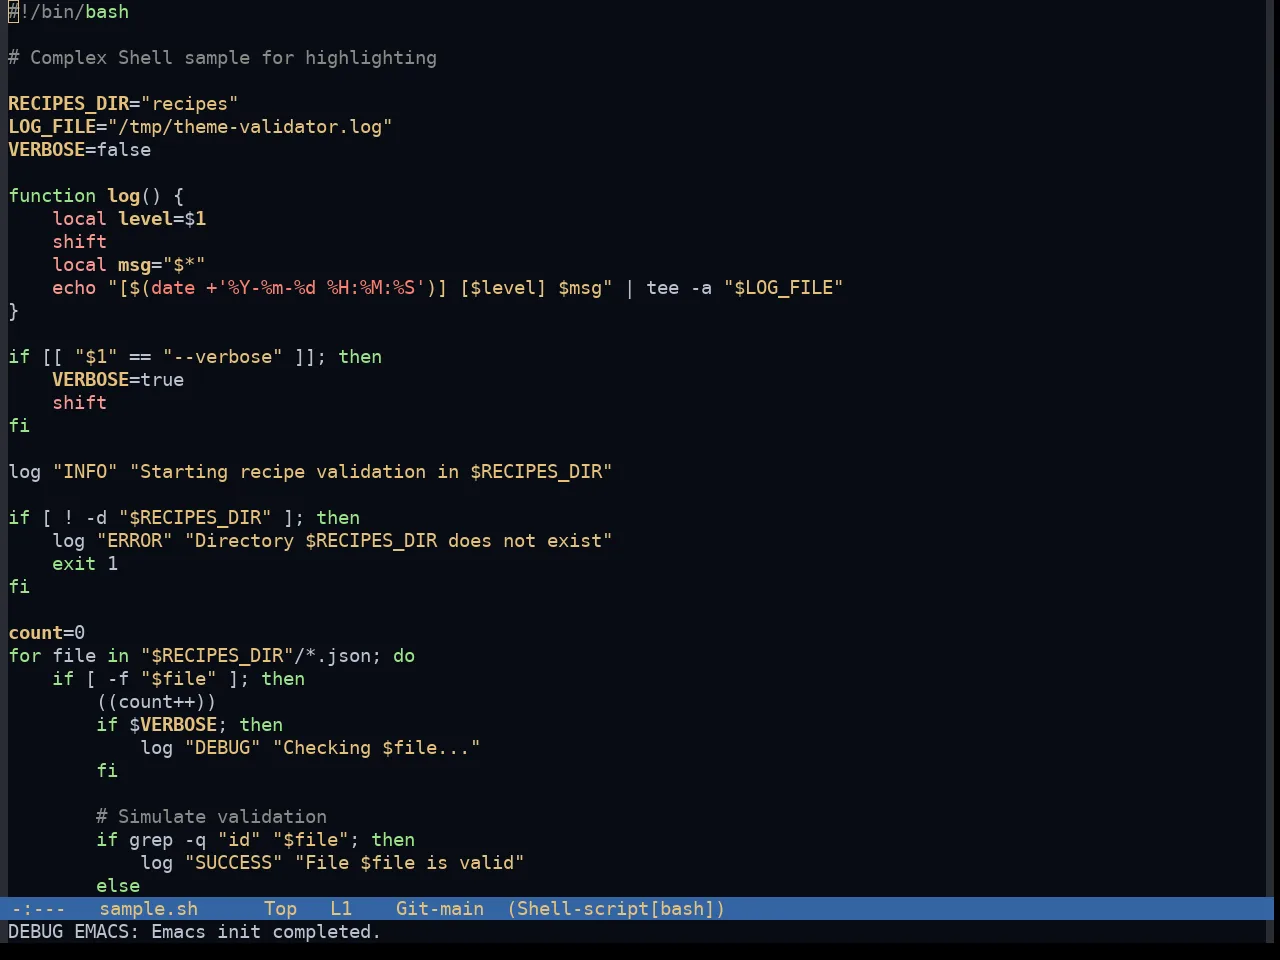This screenshot has width=1280, height=960.
Task: Click the 'if [[ "$1" == "--verbose" ]]; then' line
Action: [x=195, y=357]
